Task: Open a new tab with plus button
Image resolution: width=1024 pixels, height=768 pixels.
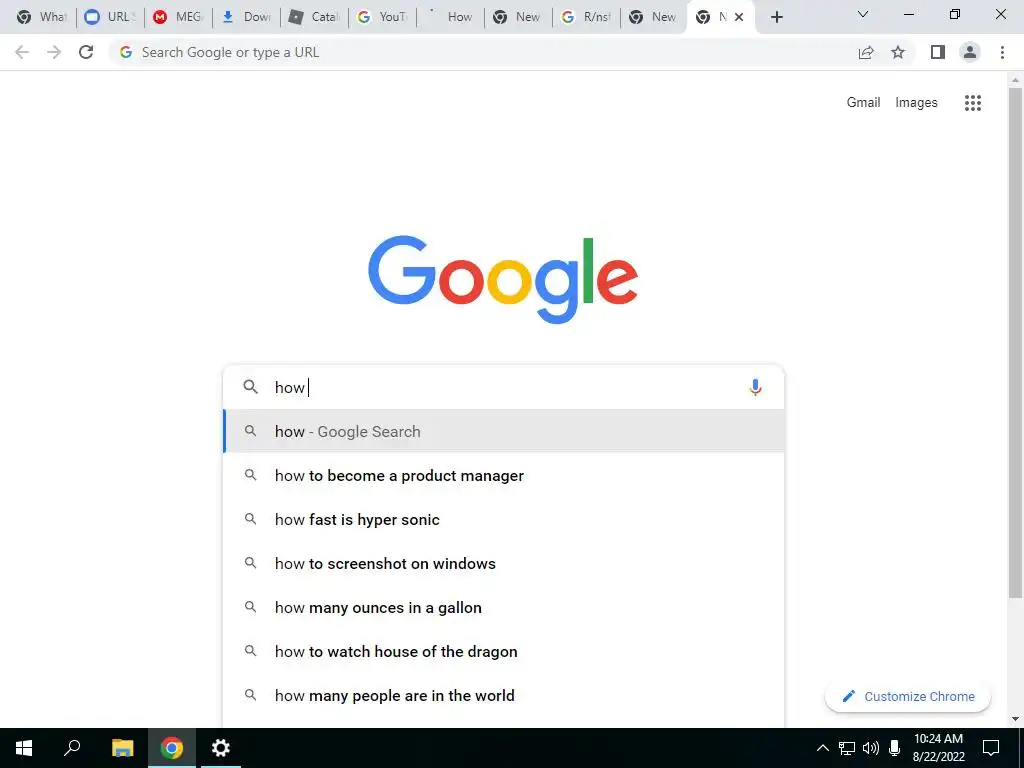Action: pyautogui.click(x=776, y=18)
